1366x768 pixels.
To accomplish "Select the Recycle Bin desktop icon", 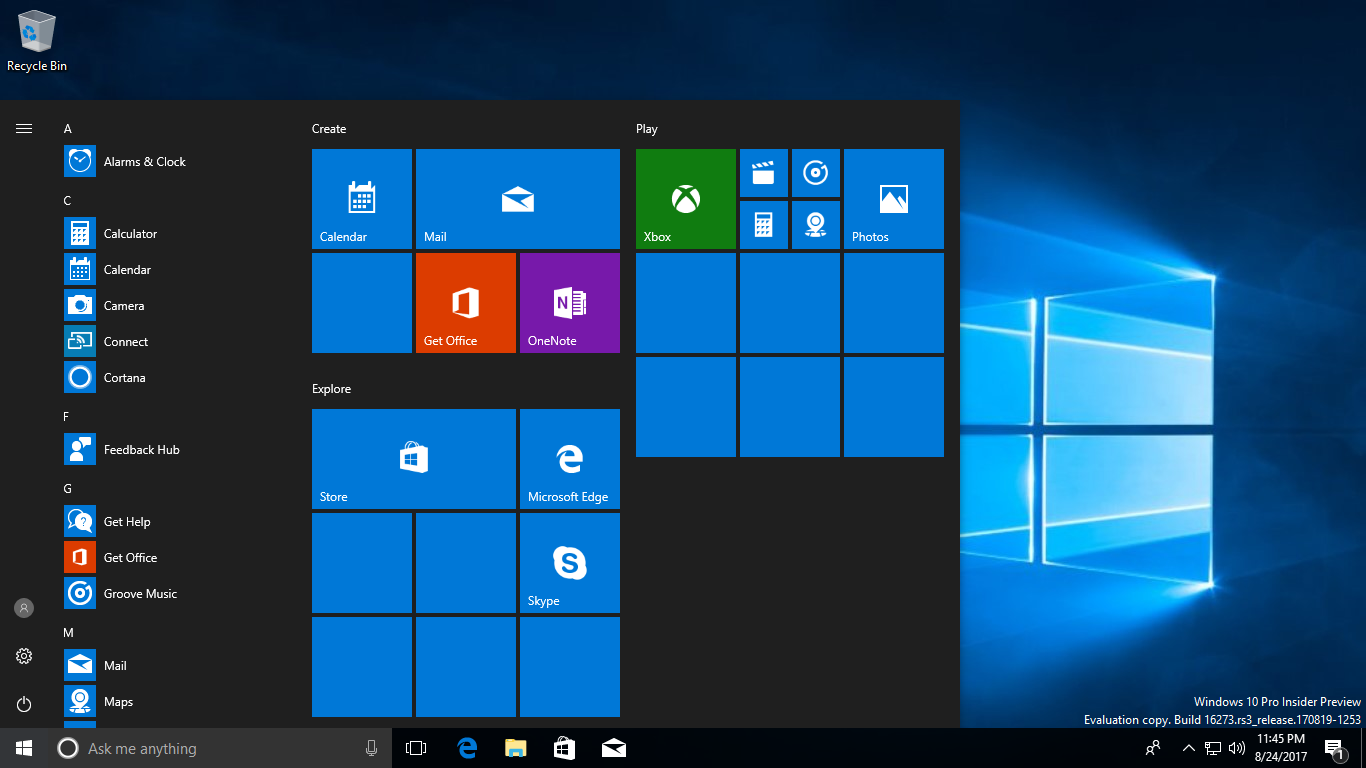I will (x=37, y=41).
